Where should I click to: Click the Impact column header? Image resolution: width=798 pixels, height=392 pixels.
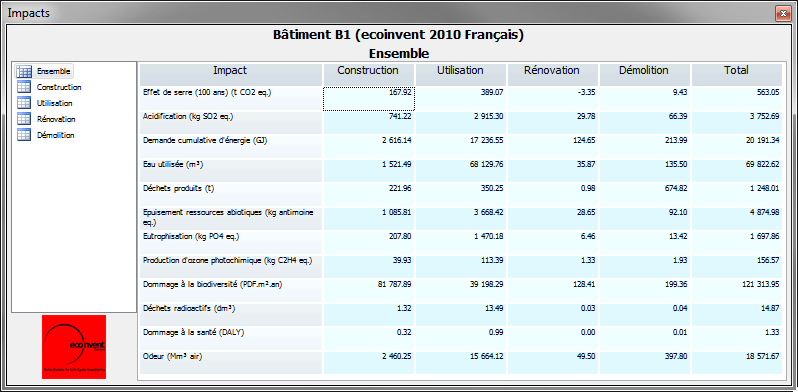231,74
